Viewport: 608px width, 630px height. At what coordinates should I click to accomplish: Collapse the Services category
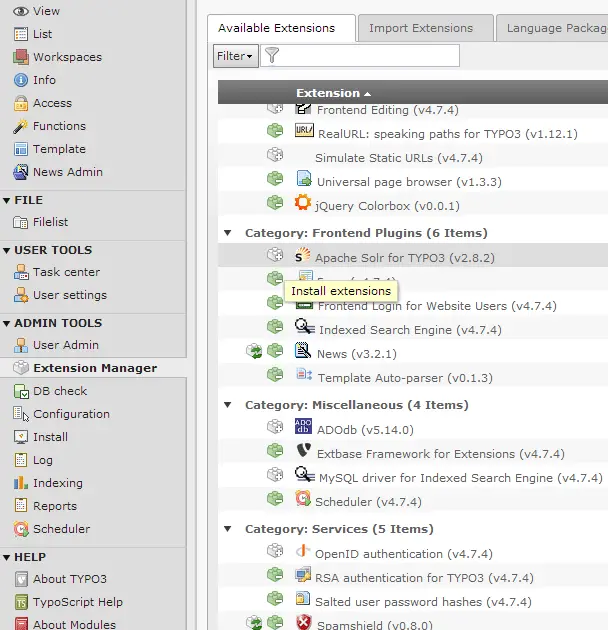[x=228, y=529]
